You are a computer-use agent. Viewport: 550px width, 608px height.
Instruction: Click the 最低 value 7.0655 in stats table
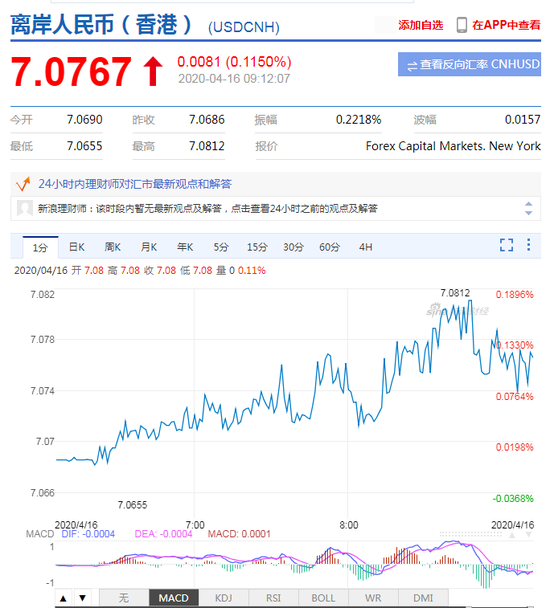[85, 146]
